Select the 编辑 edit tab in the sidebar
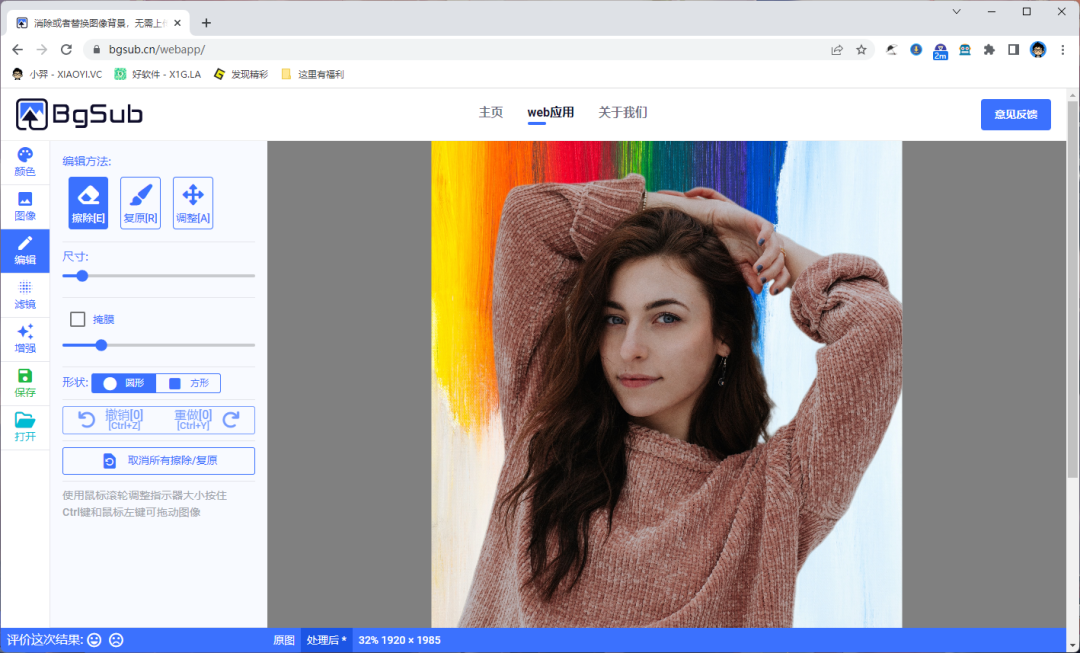 [x=25, y=251]
